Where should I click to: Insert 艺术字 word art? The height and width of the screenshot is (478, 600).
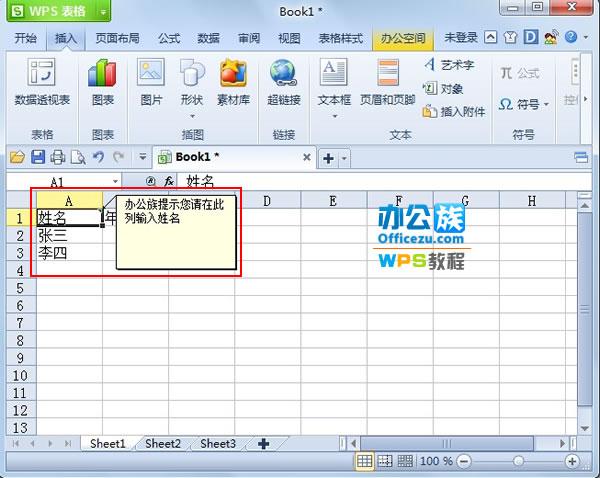[x=449, y=65]
